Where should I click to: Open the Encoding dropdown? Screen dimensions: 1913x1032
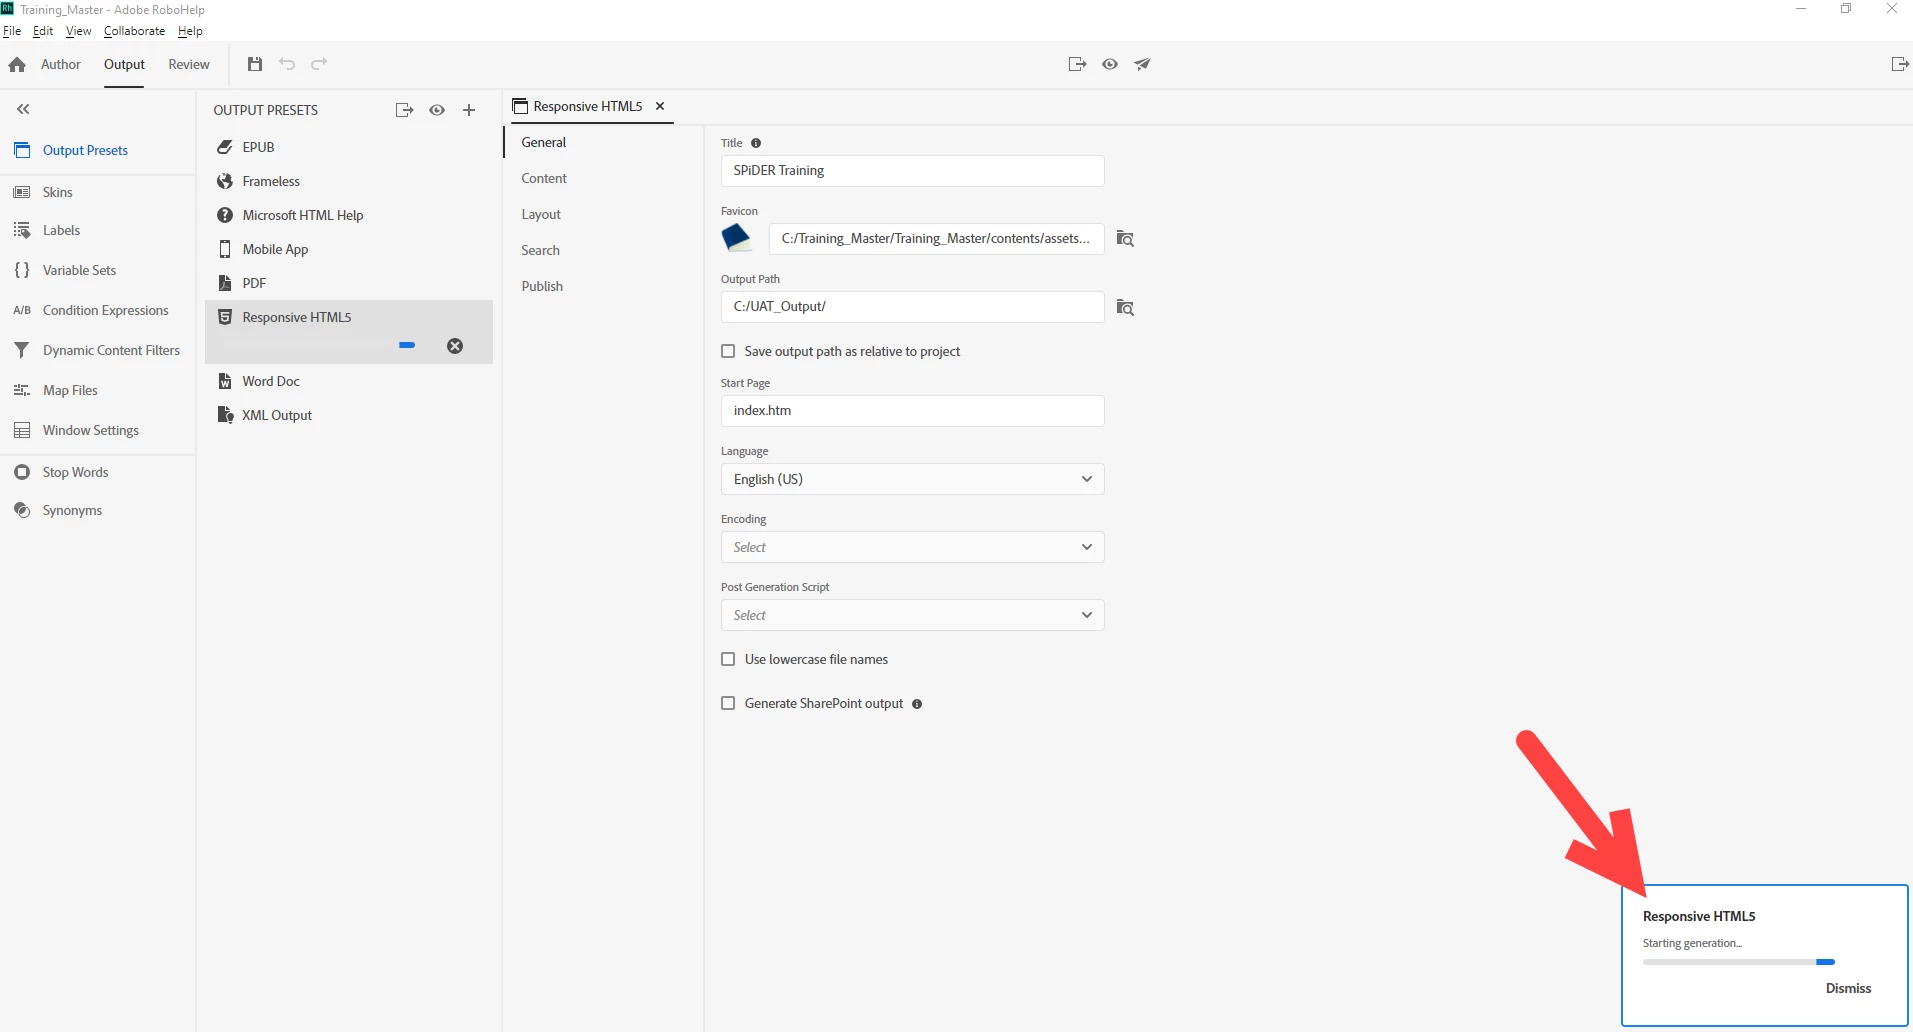click(912, 547)
